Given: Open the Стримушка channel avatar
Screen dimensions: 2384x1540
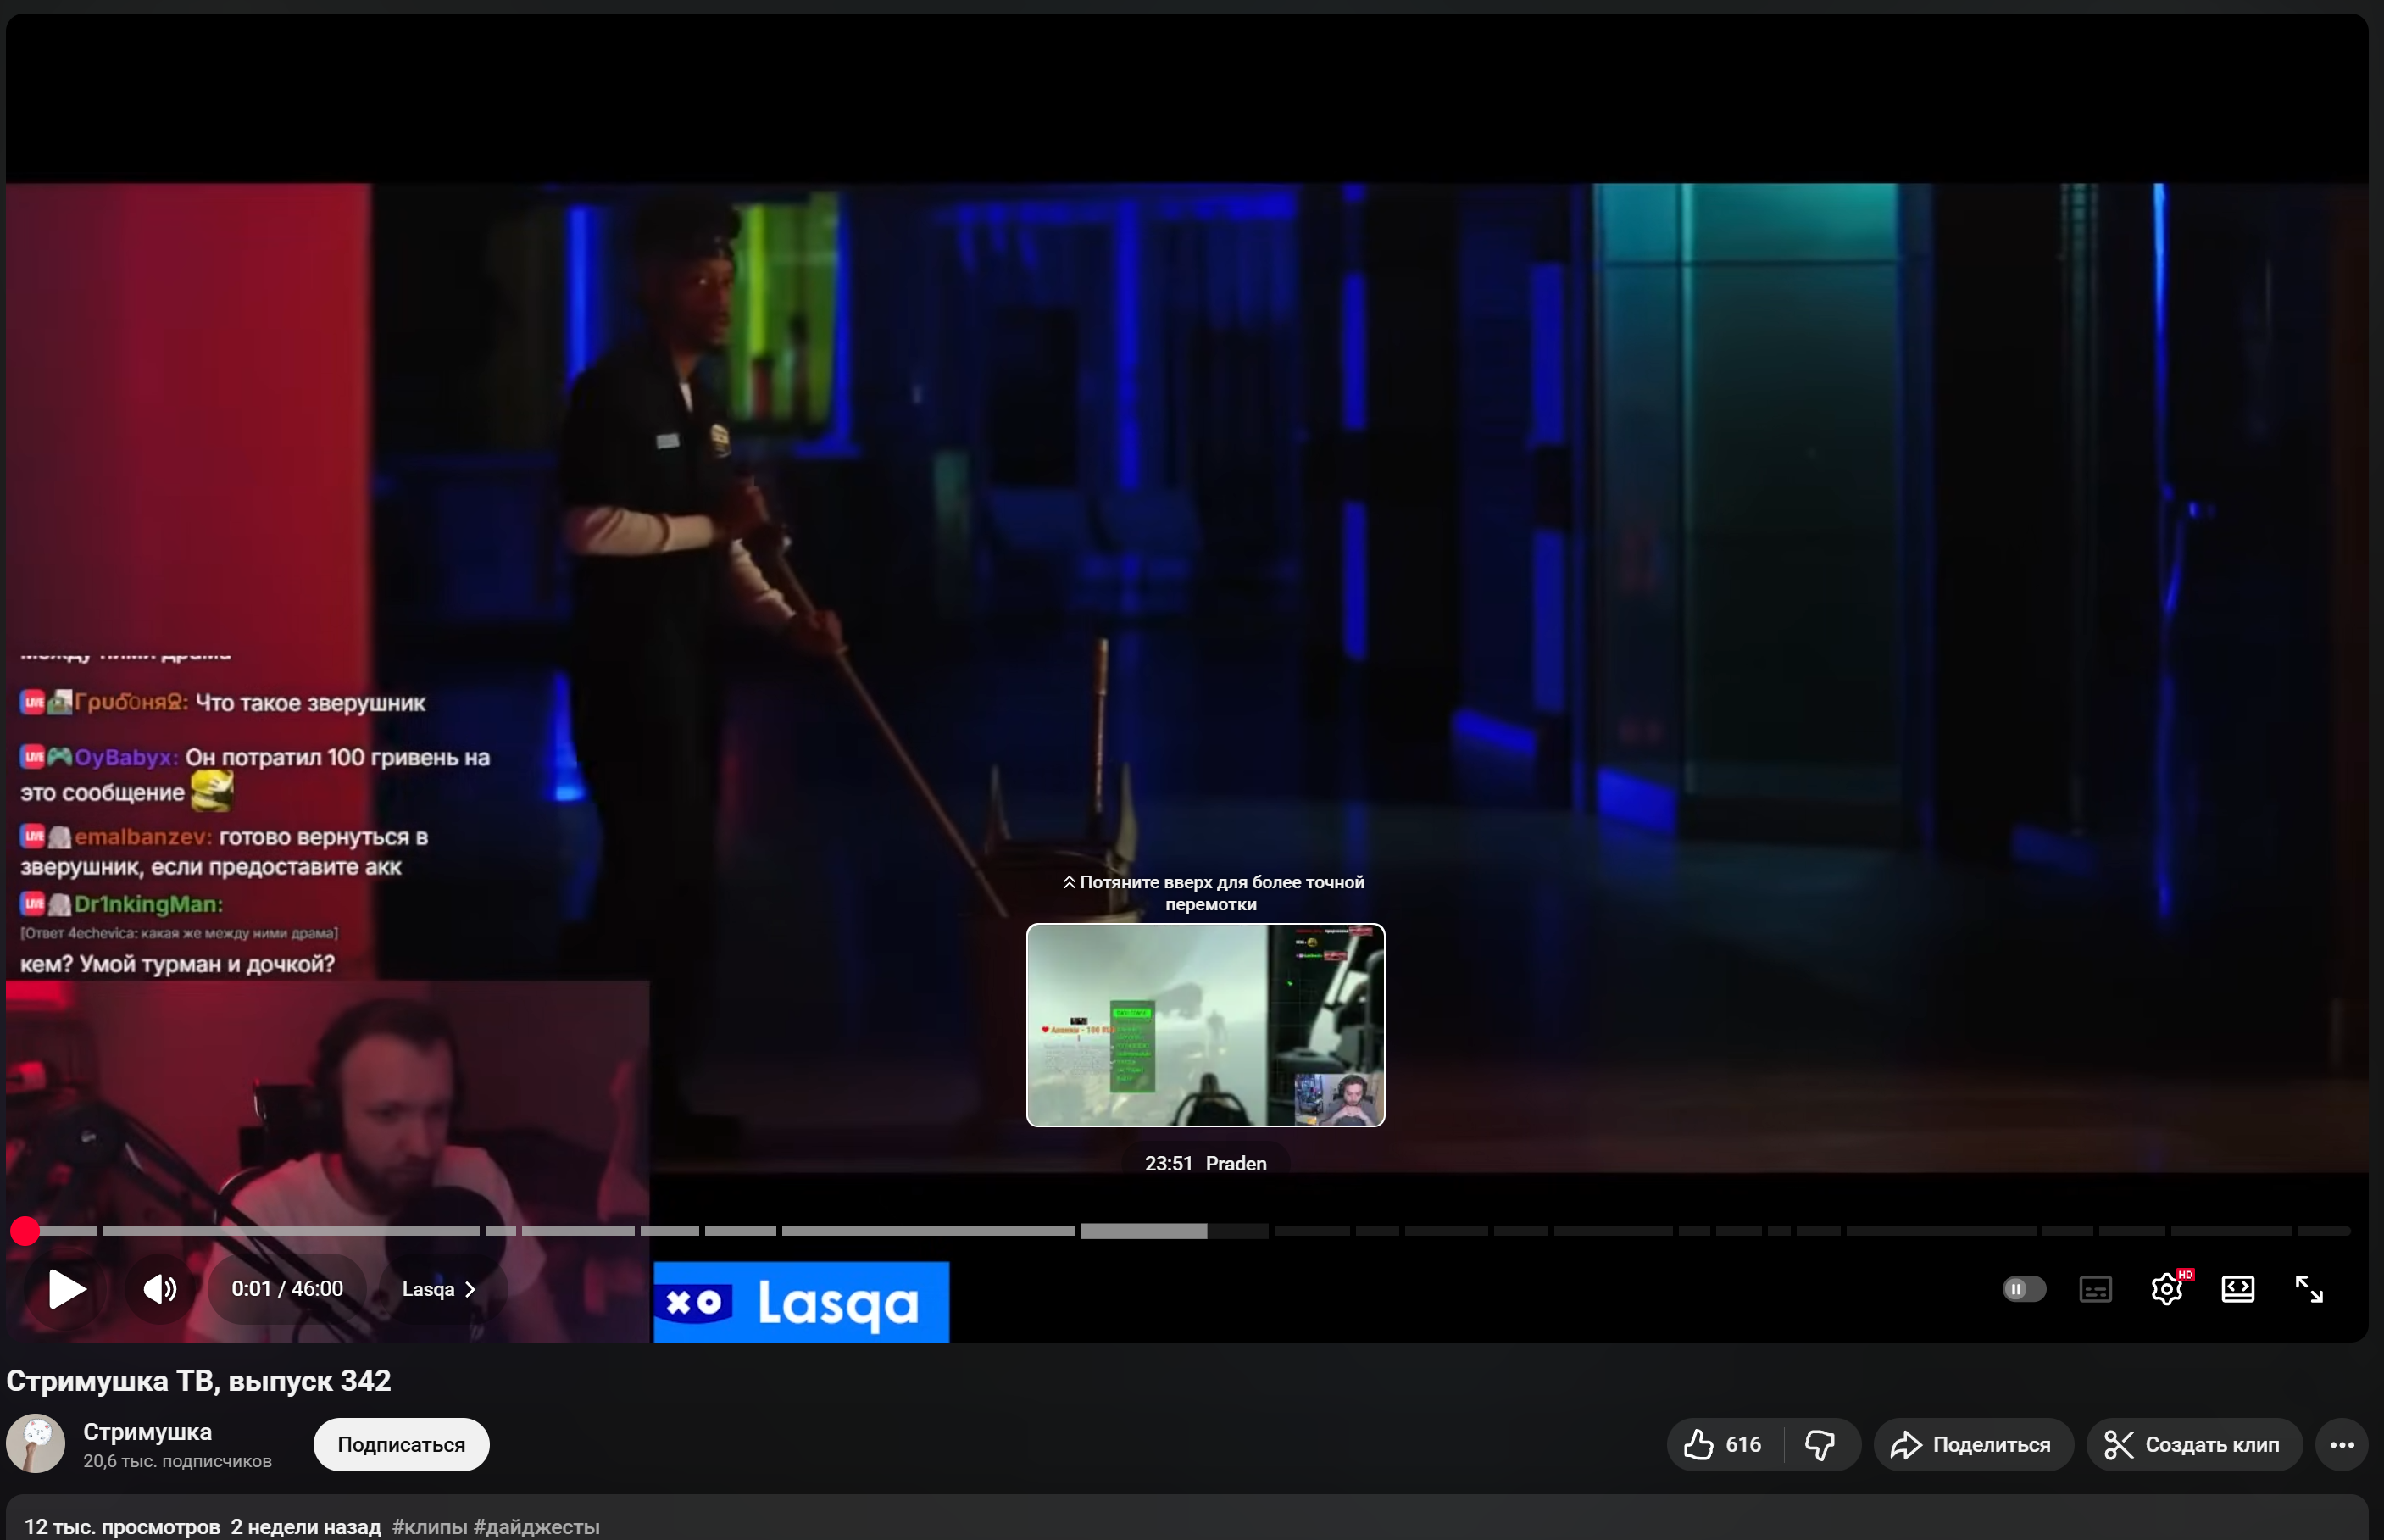Looking at the screenshot, I should 36,1443.
